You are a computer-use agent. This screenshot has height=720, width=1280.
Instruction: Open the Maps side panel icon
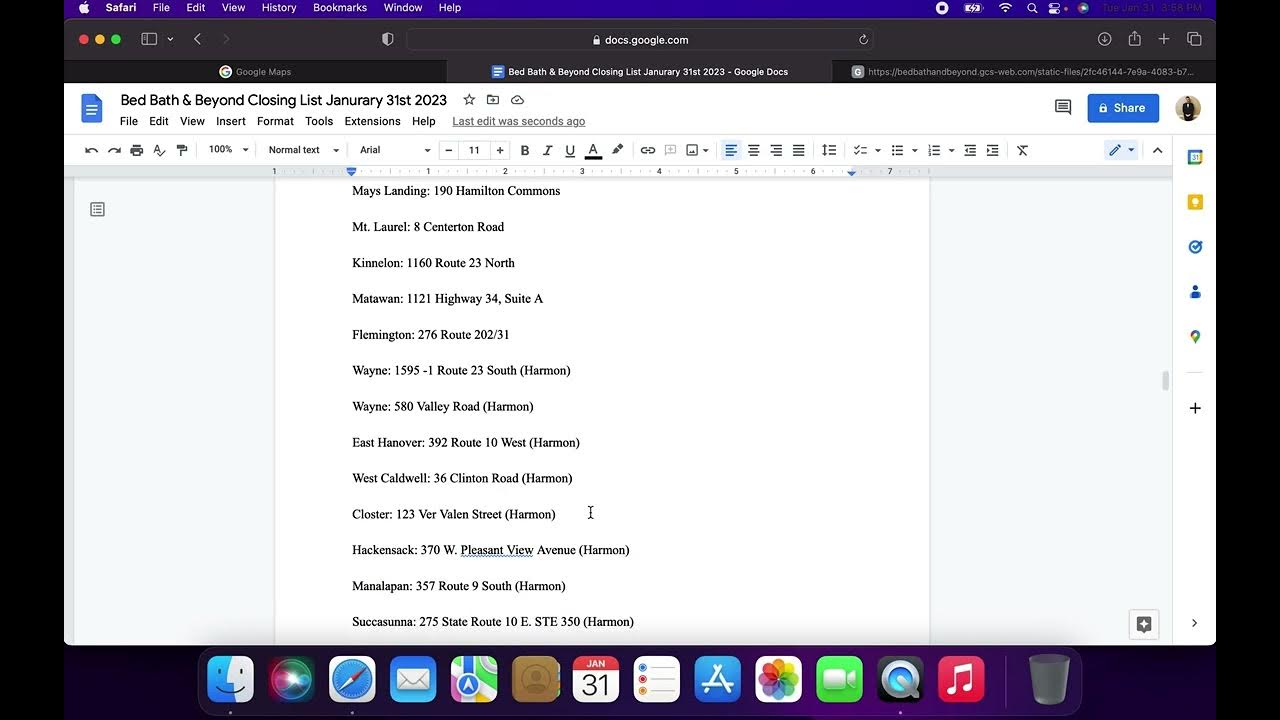coord(1195,337)
